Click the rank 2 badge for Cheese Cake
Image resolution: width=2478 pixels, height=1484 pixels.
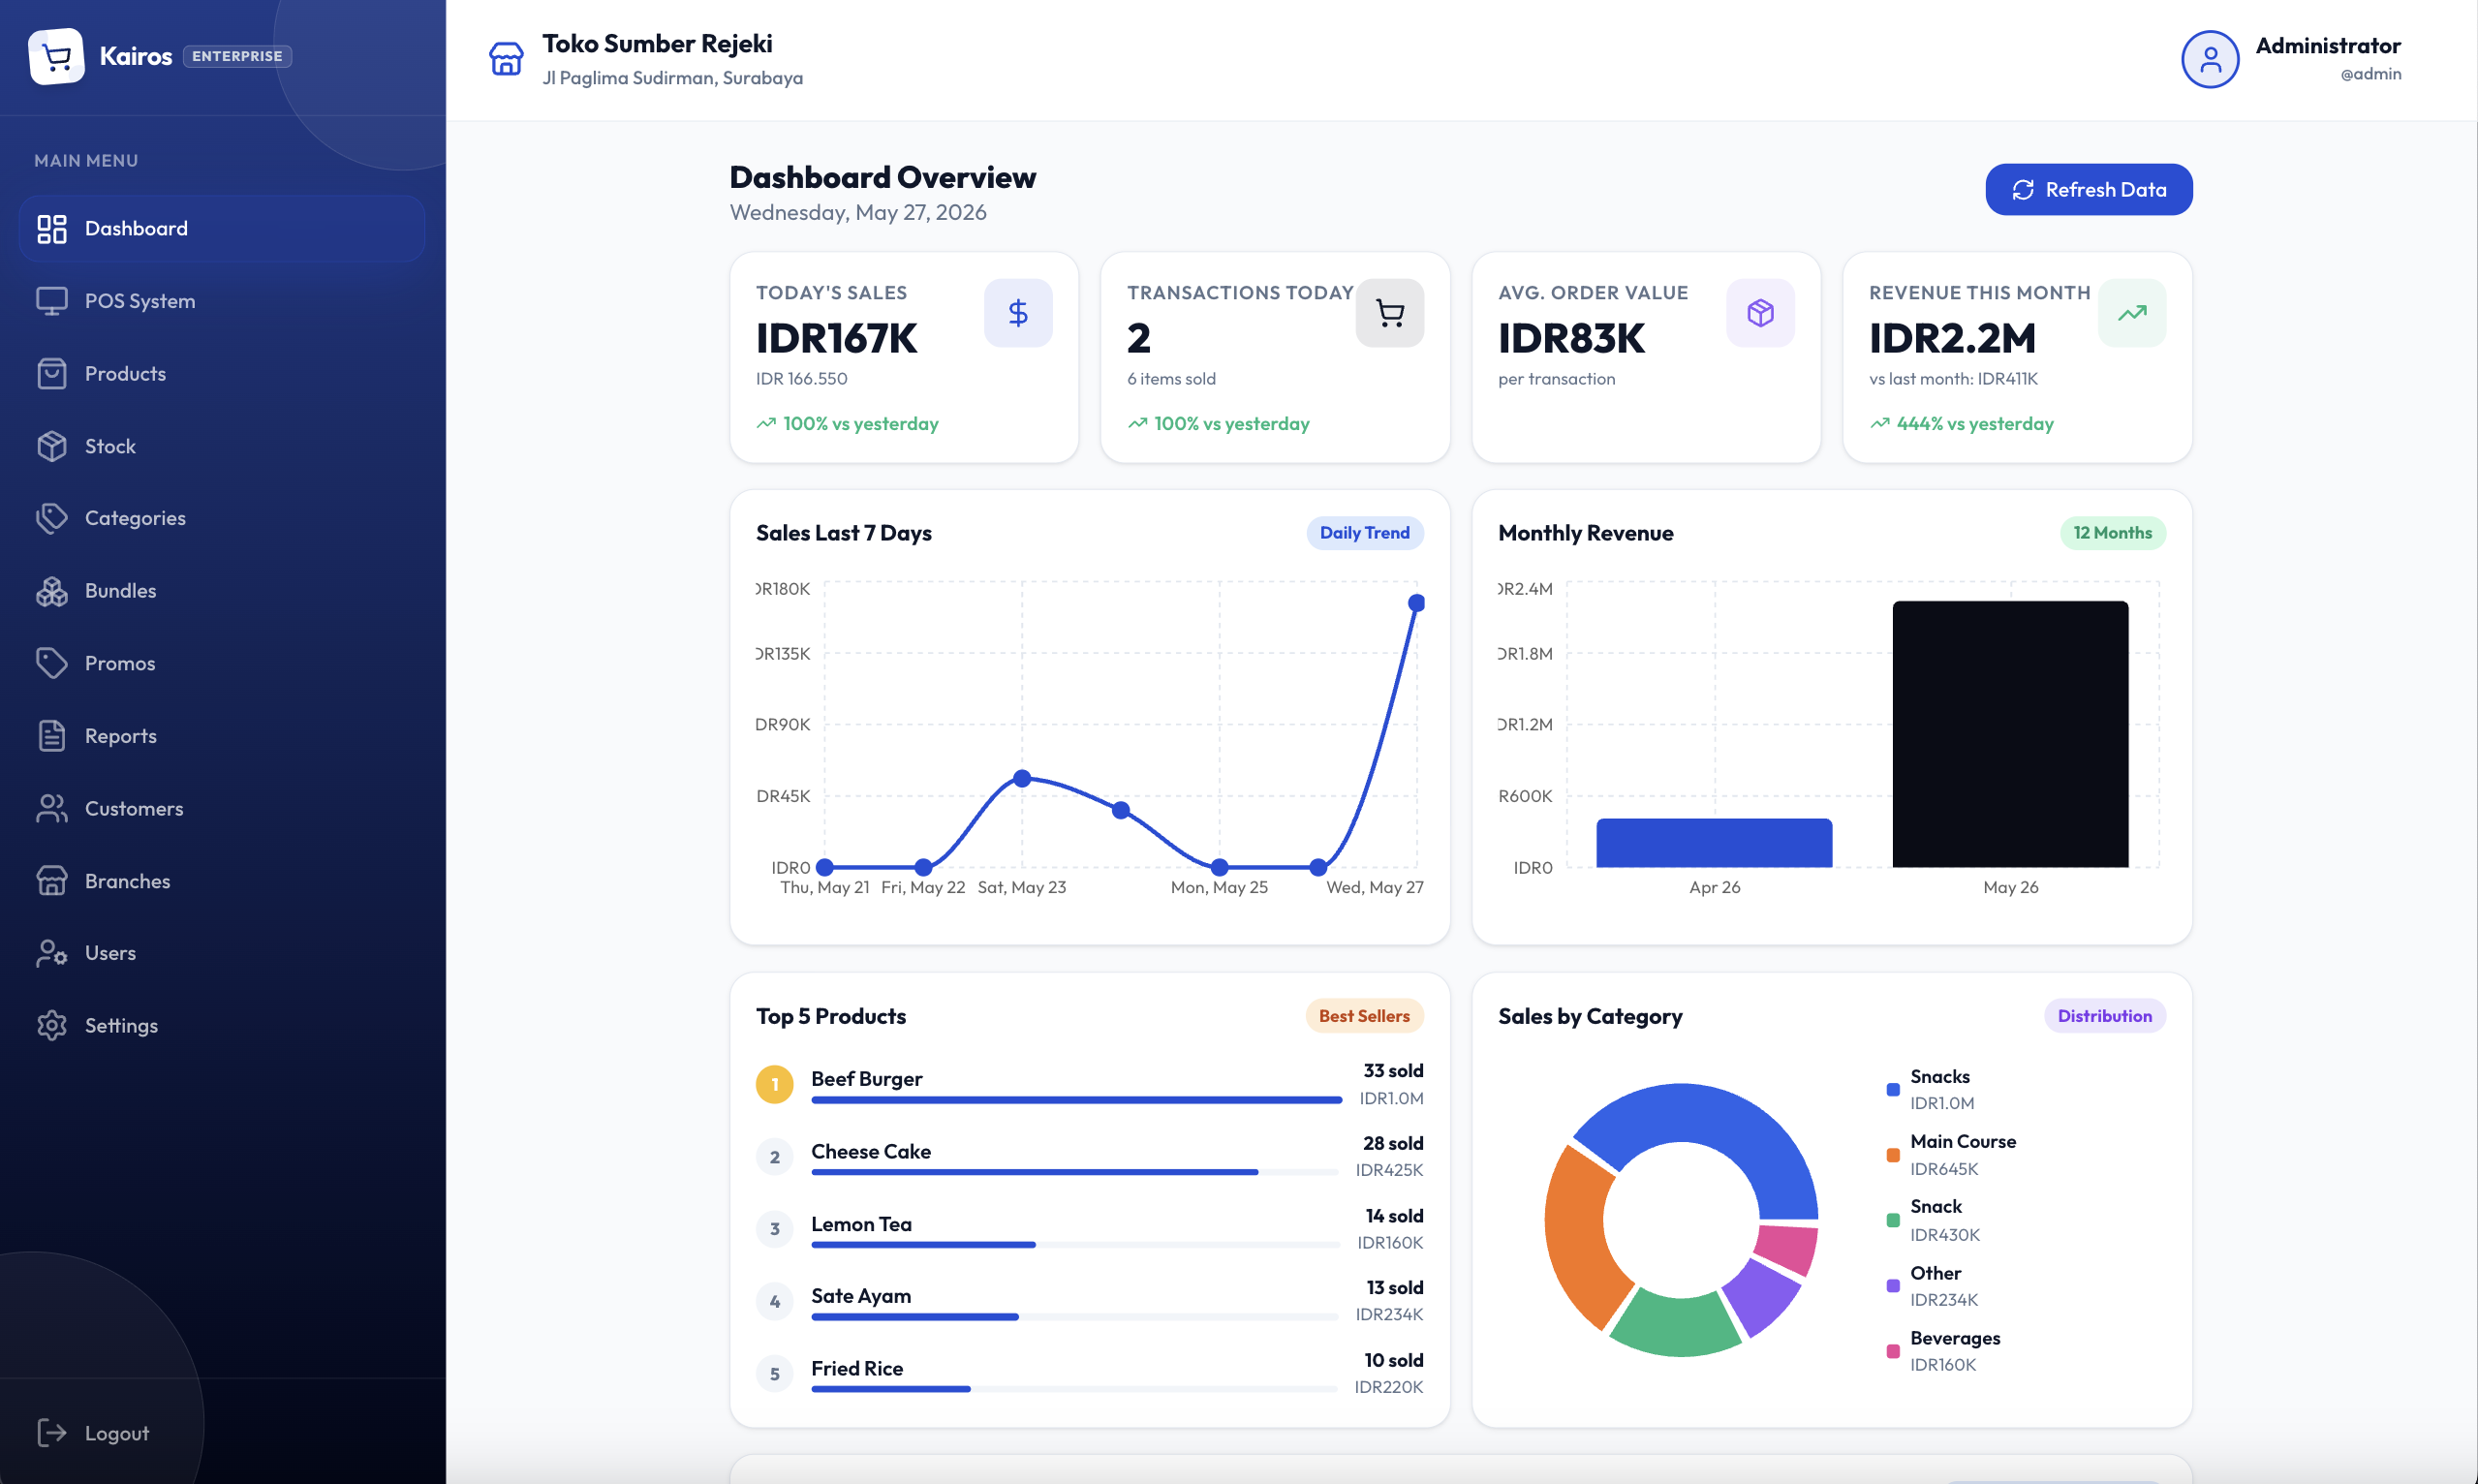[x=774, y=1157]
